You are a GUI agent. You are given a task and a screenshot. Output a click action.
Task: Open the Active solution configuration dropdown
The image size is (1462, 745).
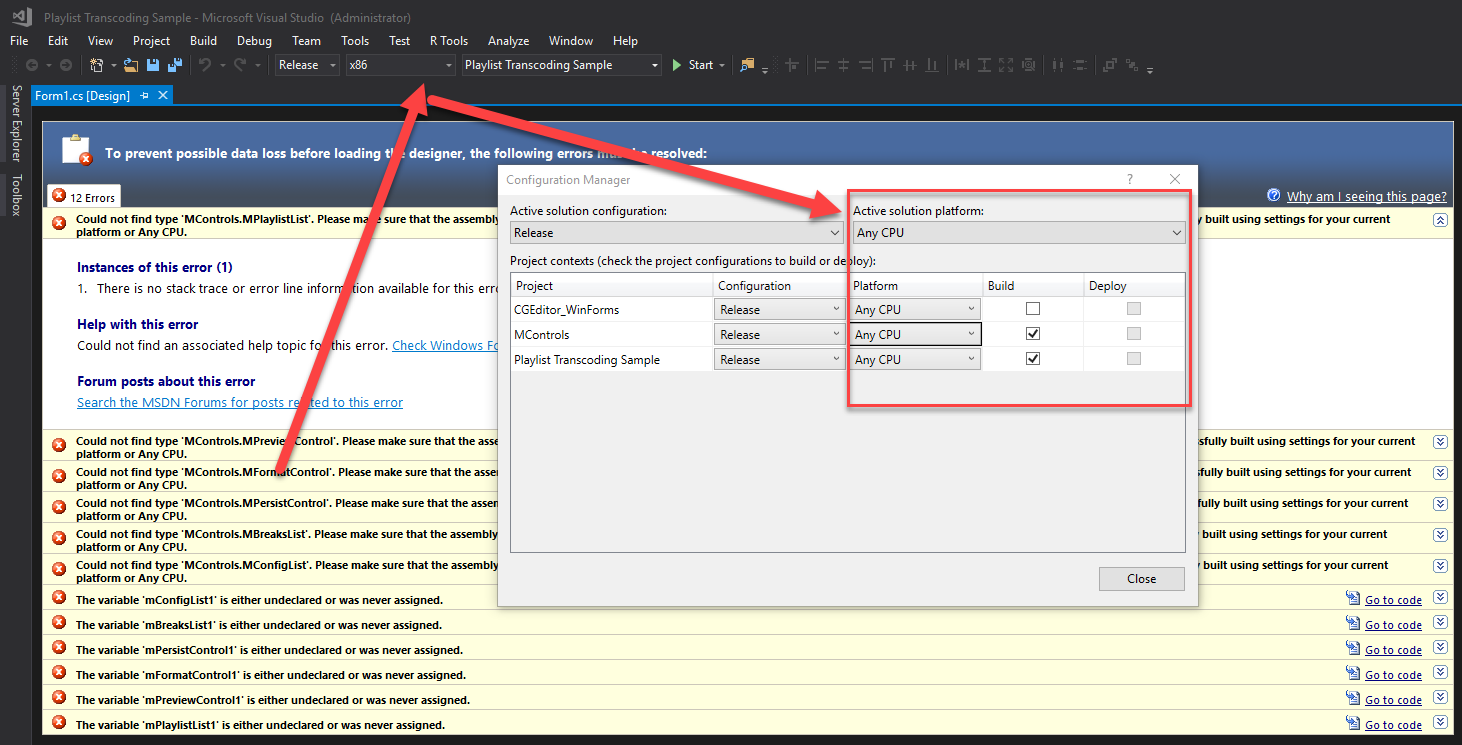tap(677, 232)
